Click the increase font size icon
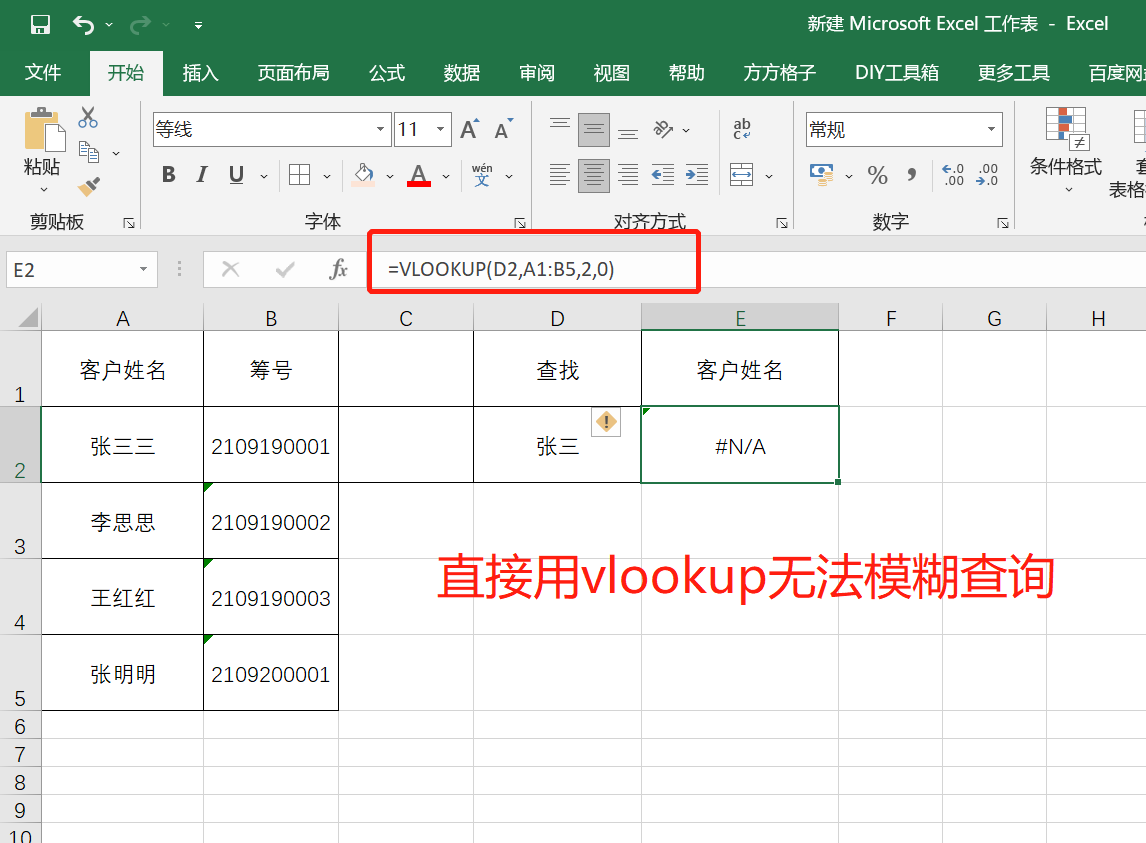1146x843 pixels. pos(469,129)
